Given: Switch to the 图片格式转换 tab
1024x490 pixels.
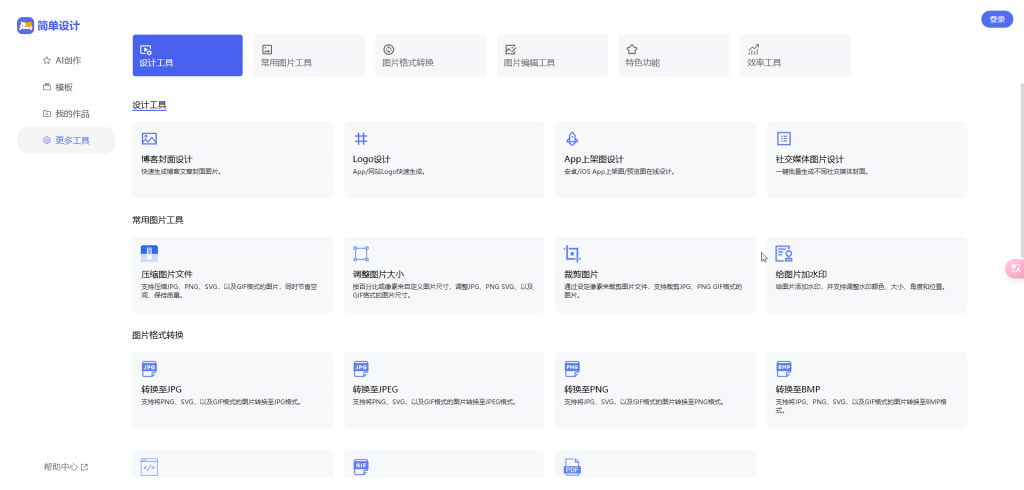Looking at the screenshot, I should click(x=430, y=56).
